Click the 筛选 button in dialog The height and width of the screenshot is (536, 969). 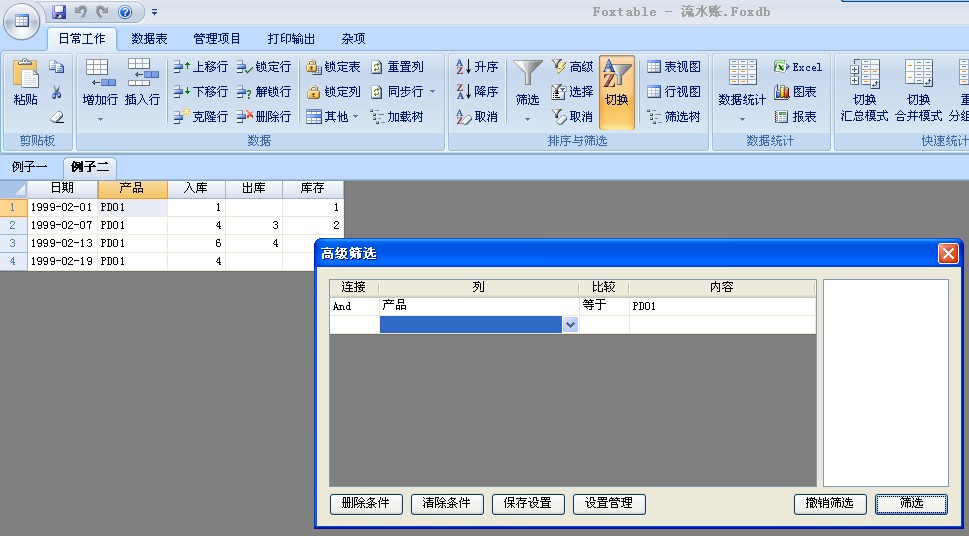(x=912, y=504)
